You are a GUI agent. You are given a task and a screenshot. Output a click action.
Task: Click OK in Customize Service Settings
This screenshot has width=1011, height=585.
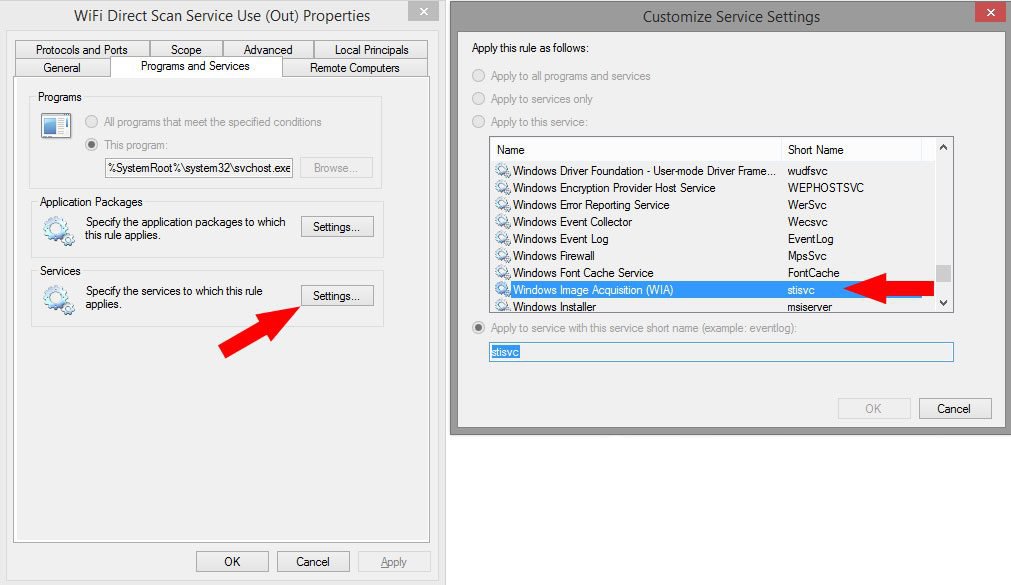click(x=874, y=408)
